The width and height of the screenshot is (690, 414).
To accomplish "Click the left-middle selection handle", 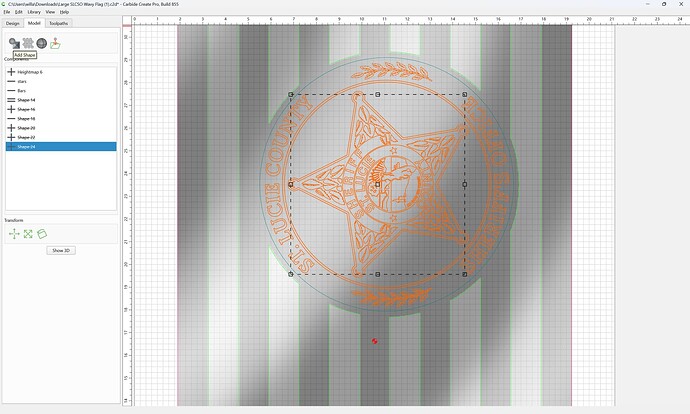I will 290,184.
